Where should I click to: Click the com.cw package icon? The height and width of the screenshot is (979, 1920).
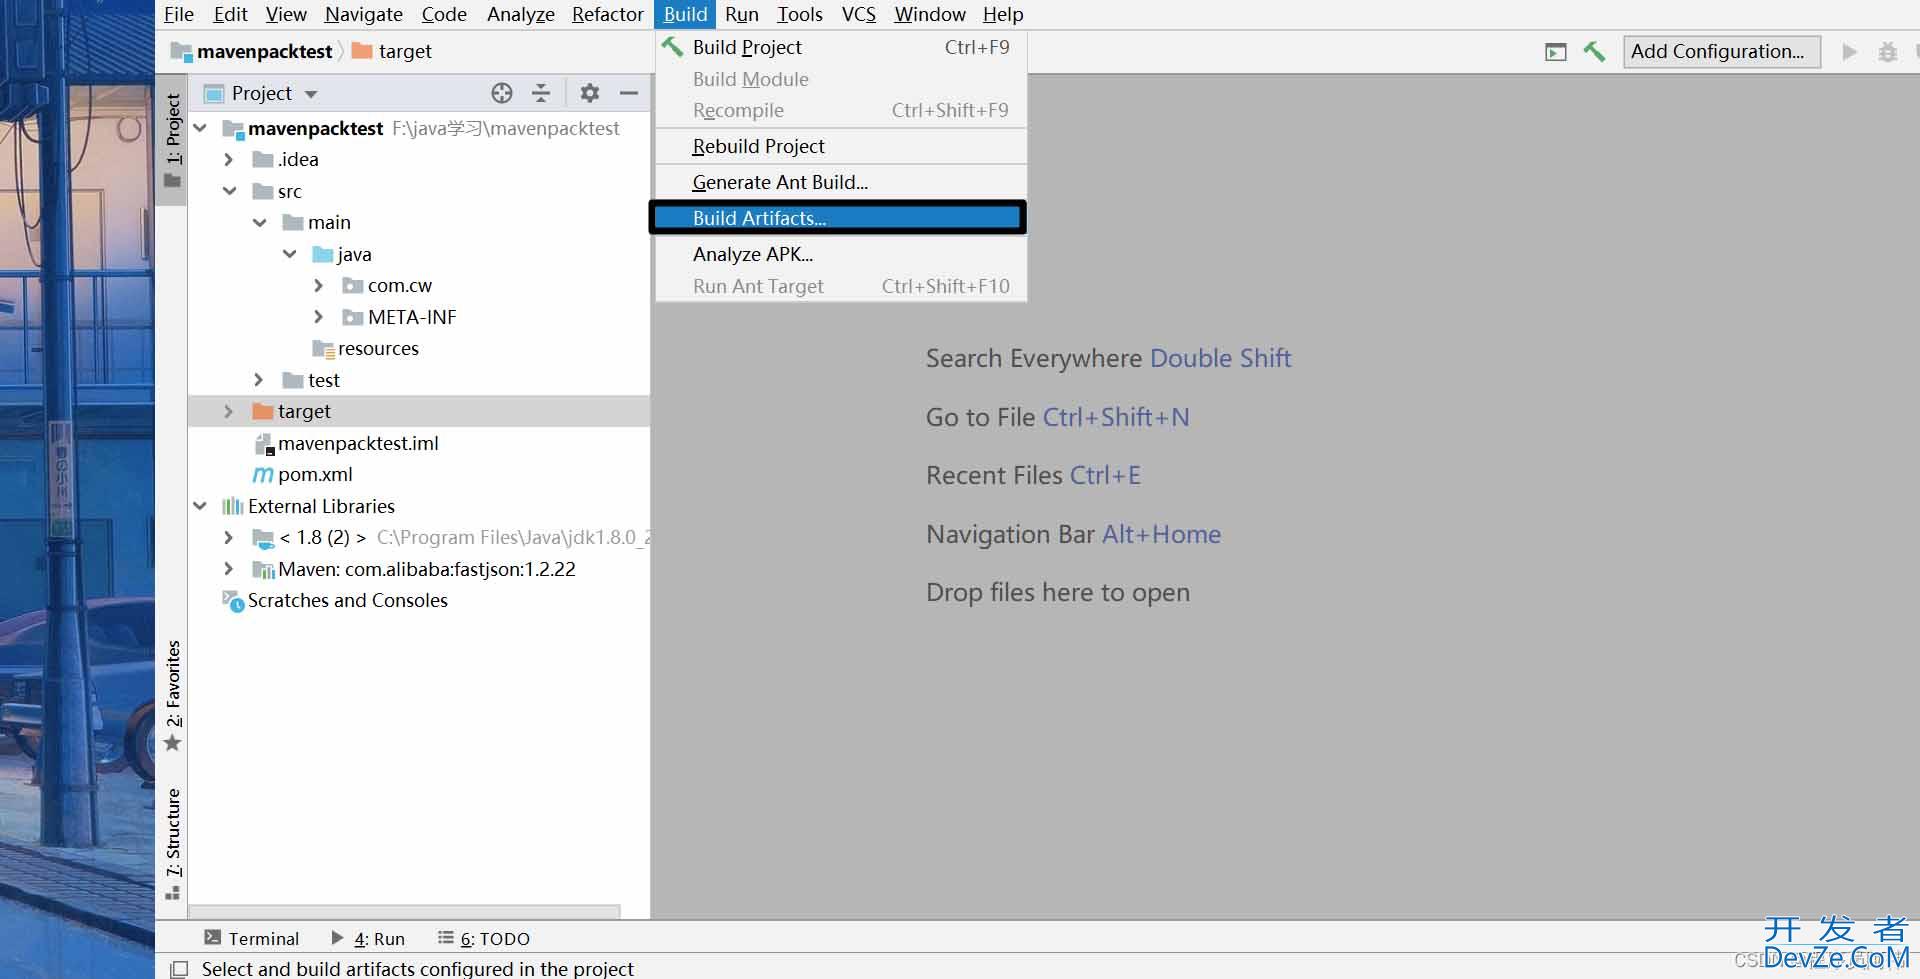click(353, 286)
